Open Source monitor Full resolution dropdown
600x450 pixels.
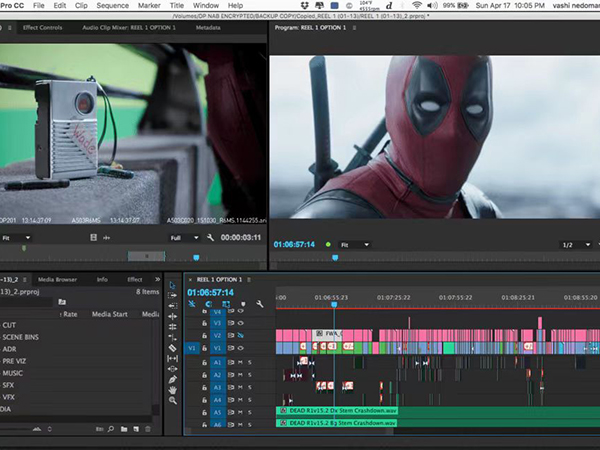pos(185,238)
